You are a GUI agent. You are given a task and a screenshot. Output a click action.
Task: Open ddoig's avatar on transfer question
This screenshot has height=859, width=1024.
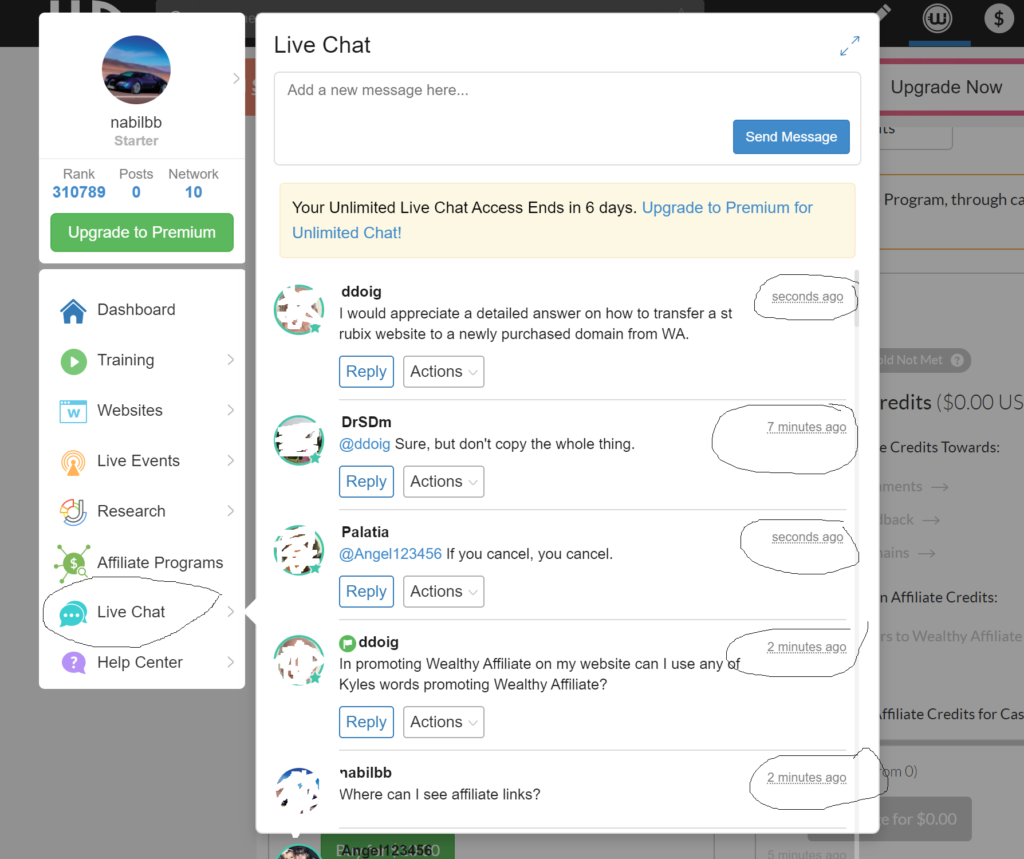tap(299, 310)
